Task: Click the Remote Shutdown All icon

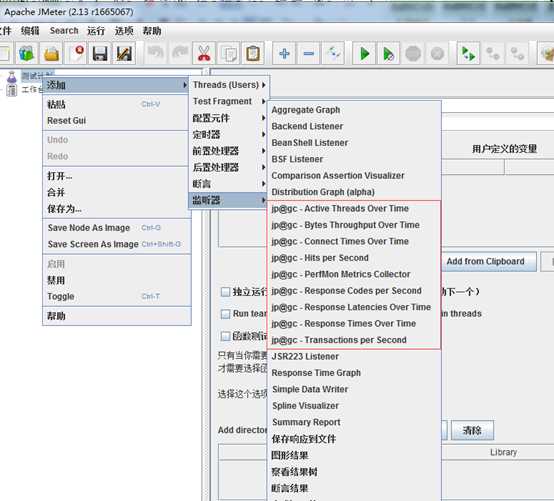Action: click(517, 54)
